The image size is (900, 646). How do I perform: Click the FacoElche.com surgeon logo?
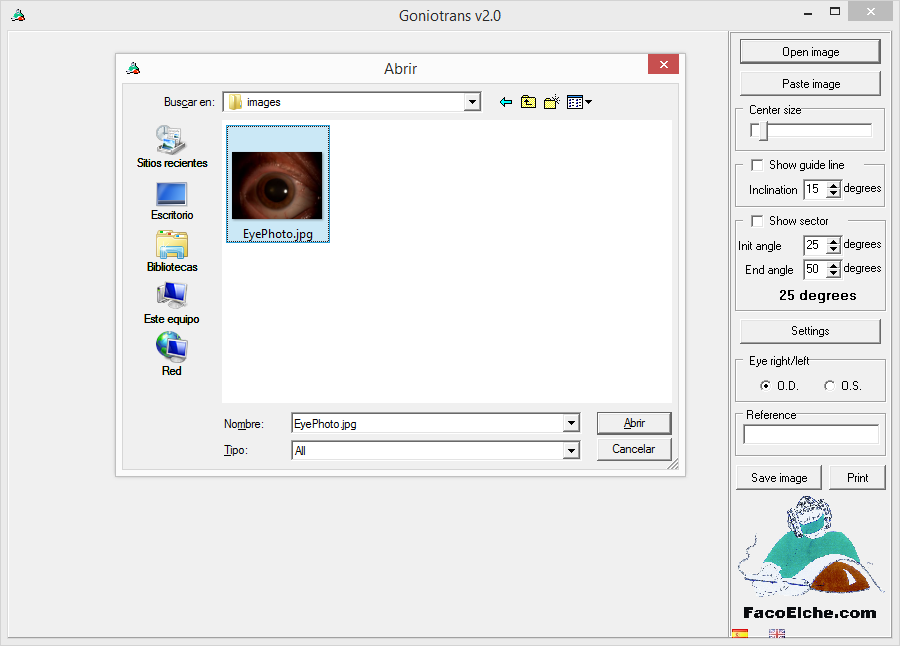810,547
